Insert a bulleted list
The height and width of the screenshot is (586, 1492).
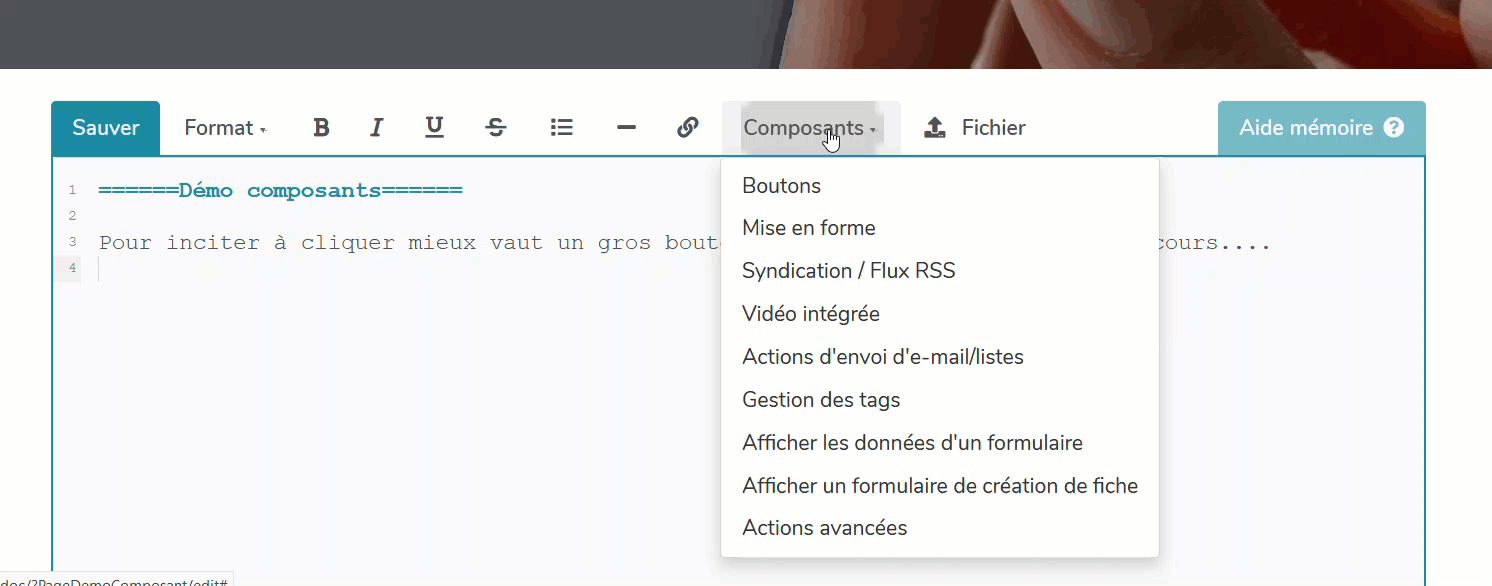561,127
